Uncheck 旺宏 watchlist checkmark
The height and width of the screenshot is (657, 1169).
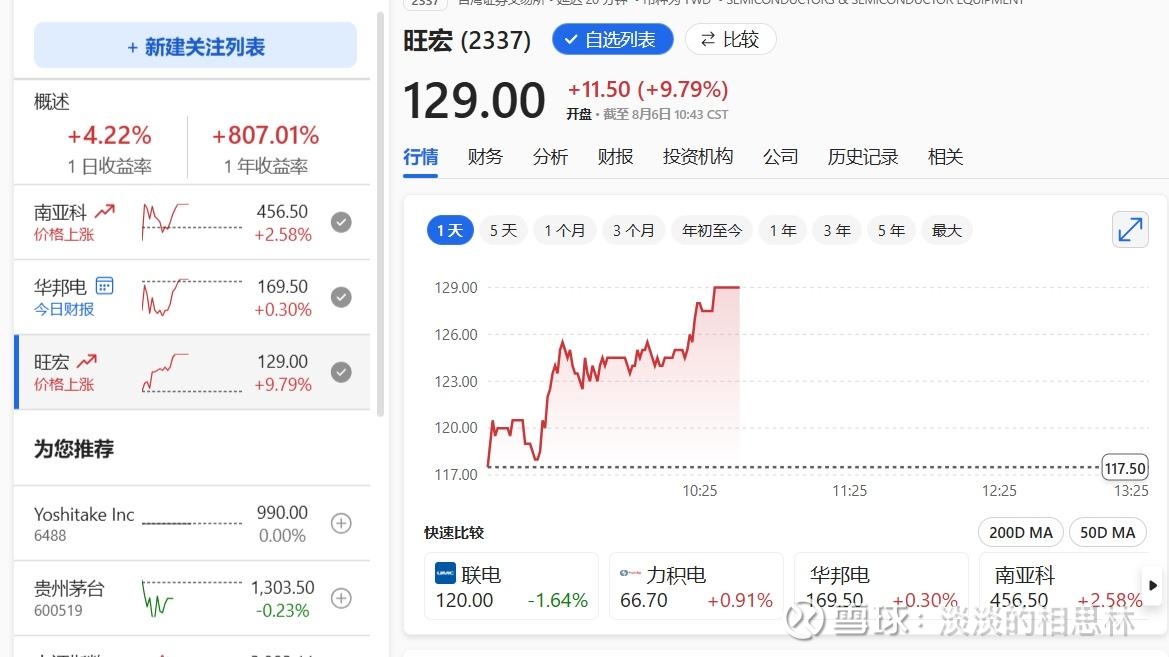[x=341, y=372]
